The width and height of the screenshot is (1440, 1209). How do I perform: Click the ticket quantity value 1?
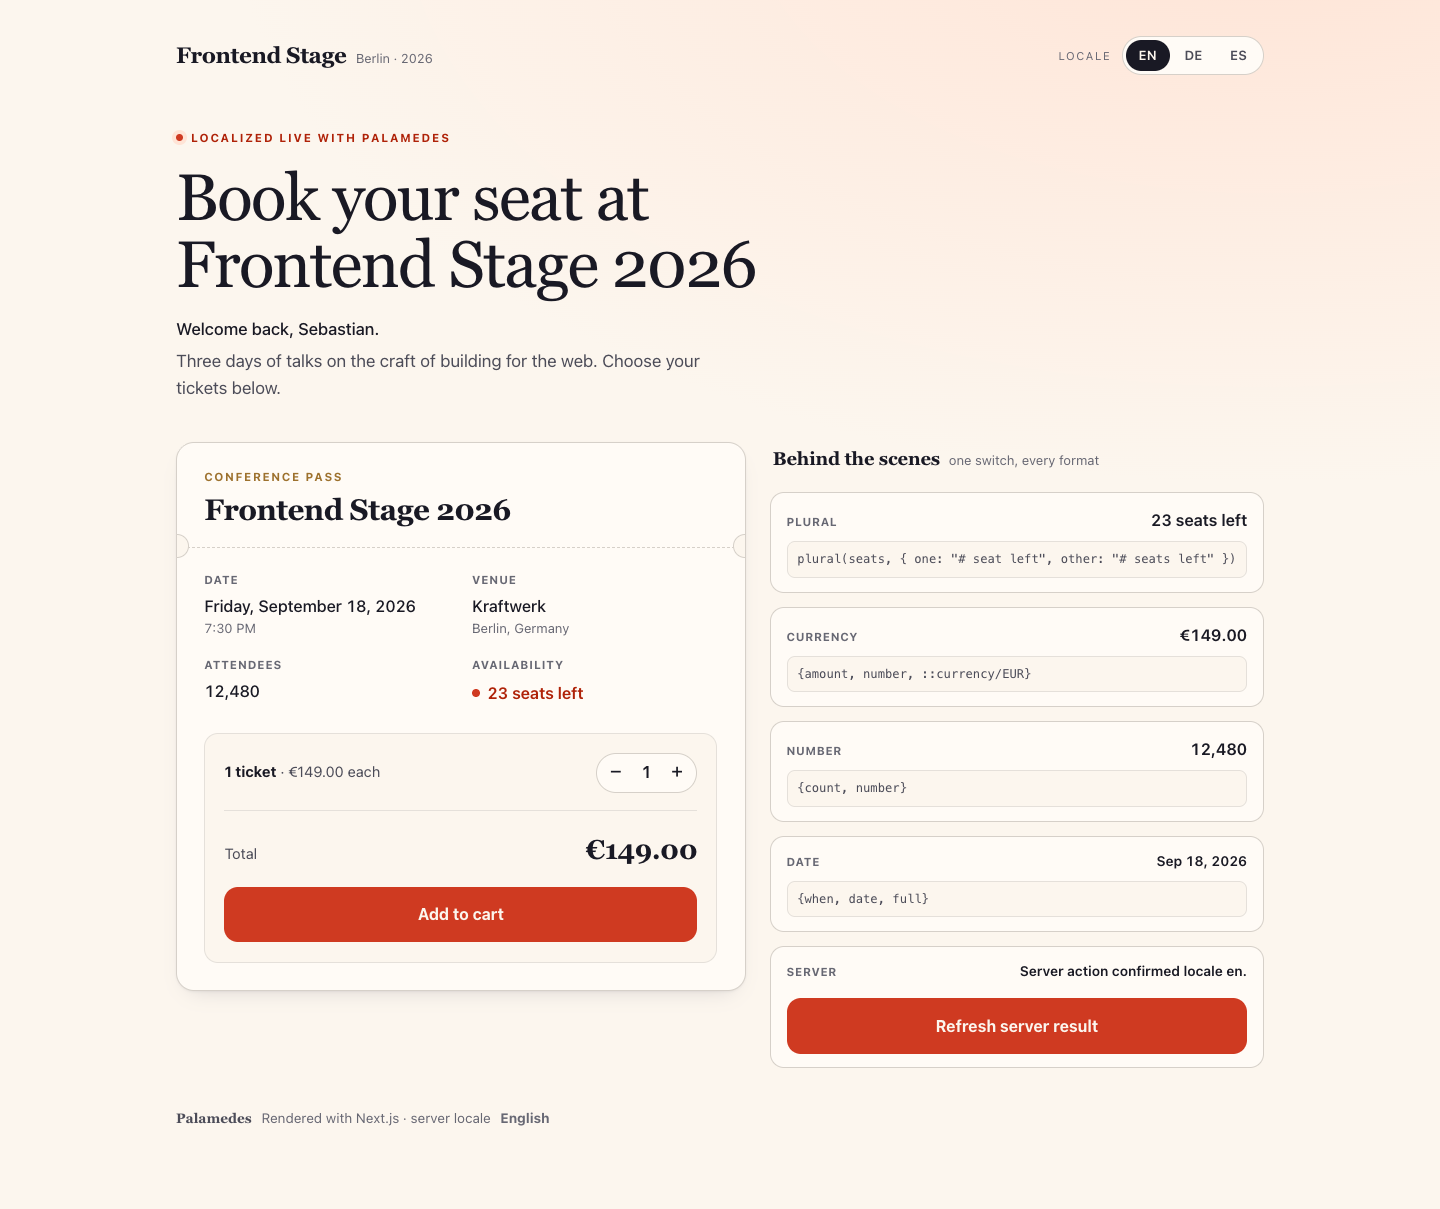tap(646, 772)
